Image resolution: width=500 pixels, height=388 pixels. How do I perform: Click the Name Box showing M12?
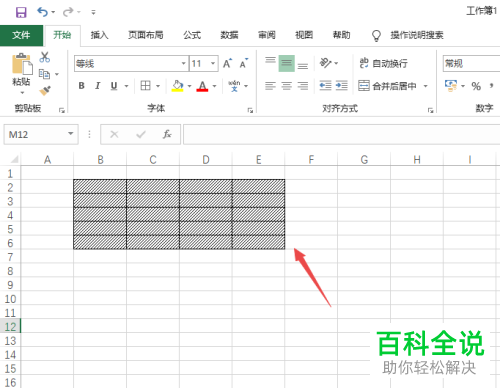click(35, 134)
